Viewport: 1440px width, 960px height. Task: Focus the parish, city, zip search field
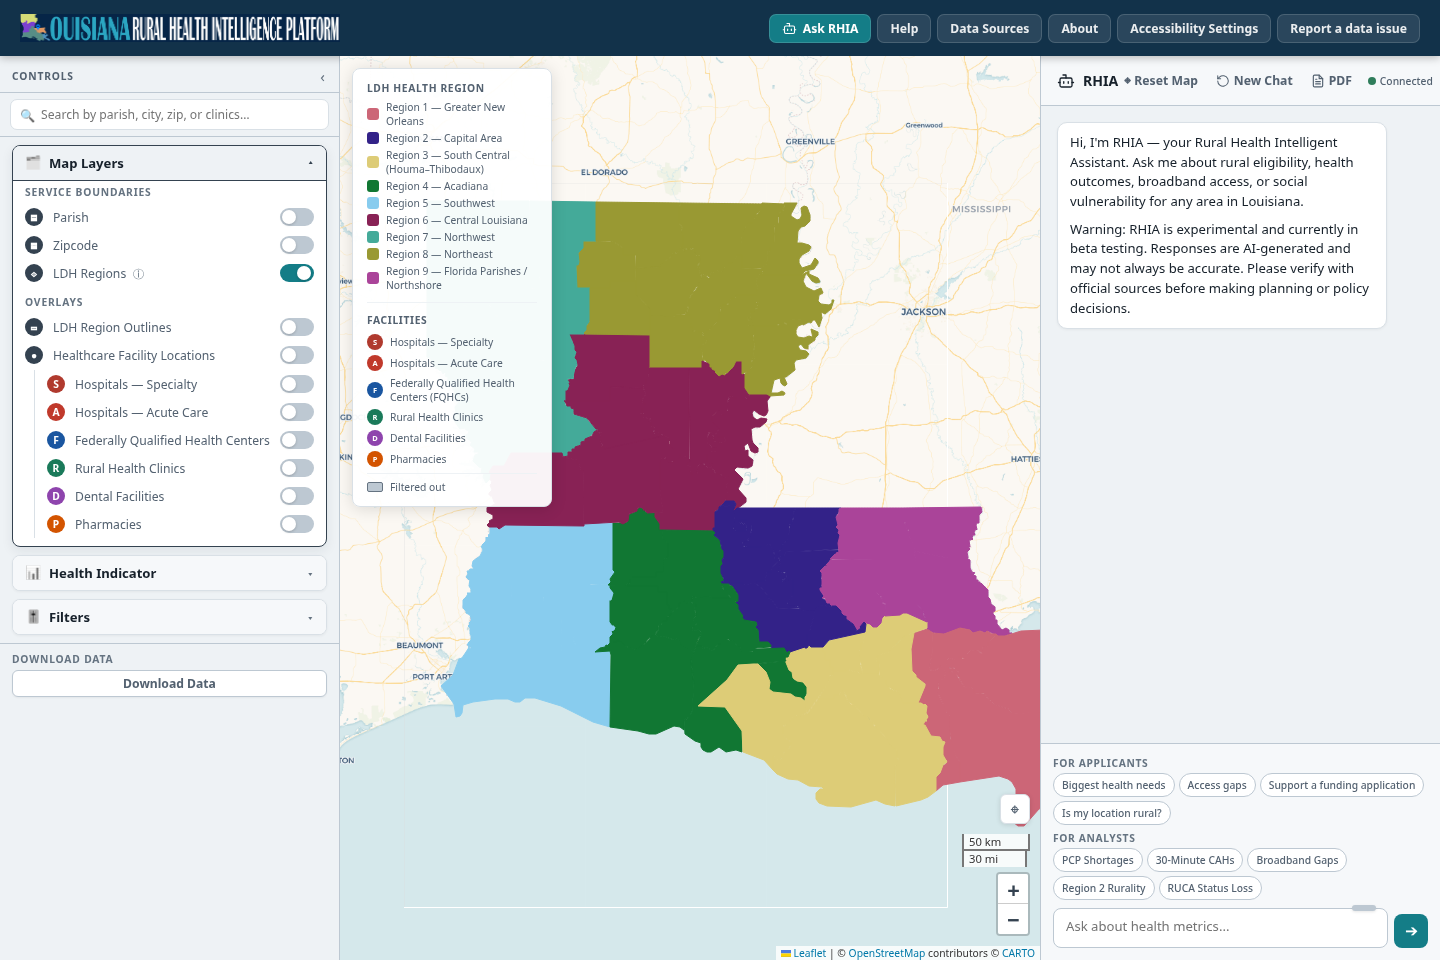[170, 115]
